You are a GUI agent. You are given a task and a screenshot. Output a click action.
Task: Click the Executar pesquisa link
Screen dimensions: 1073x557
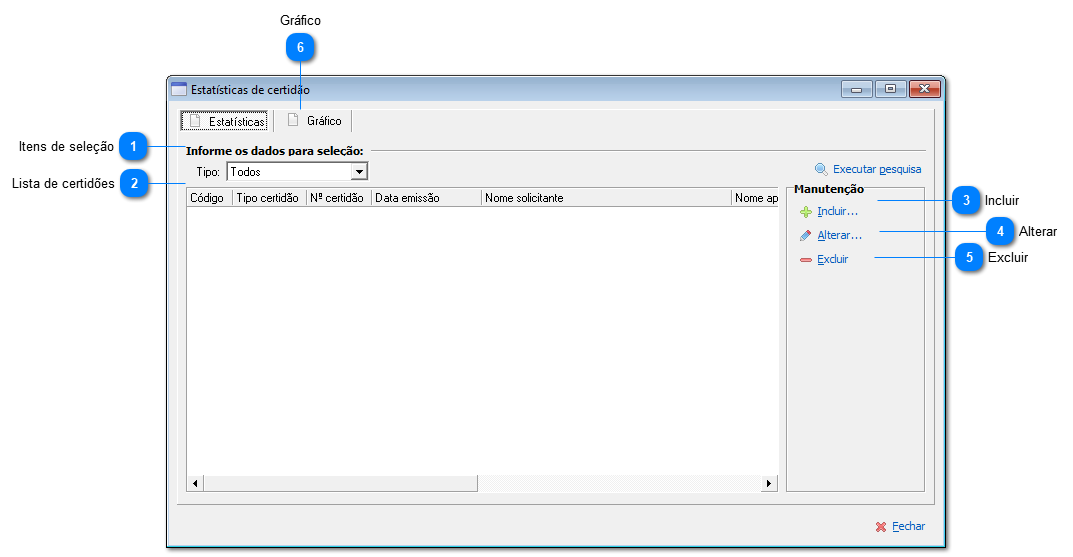[877, 169]
